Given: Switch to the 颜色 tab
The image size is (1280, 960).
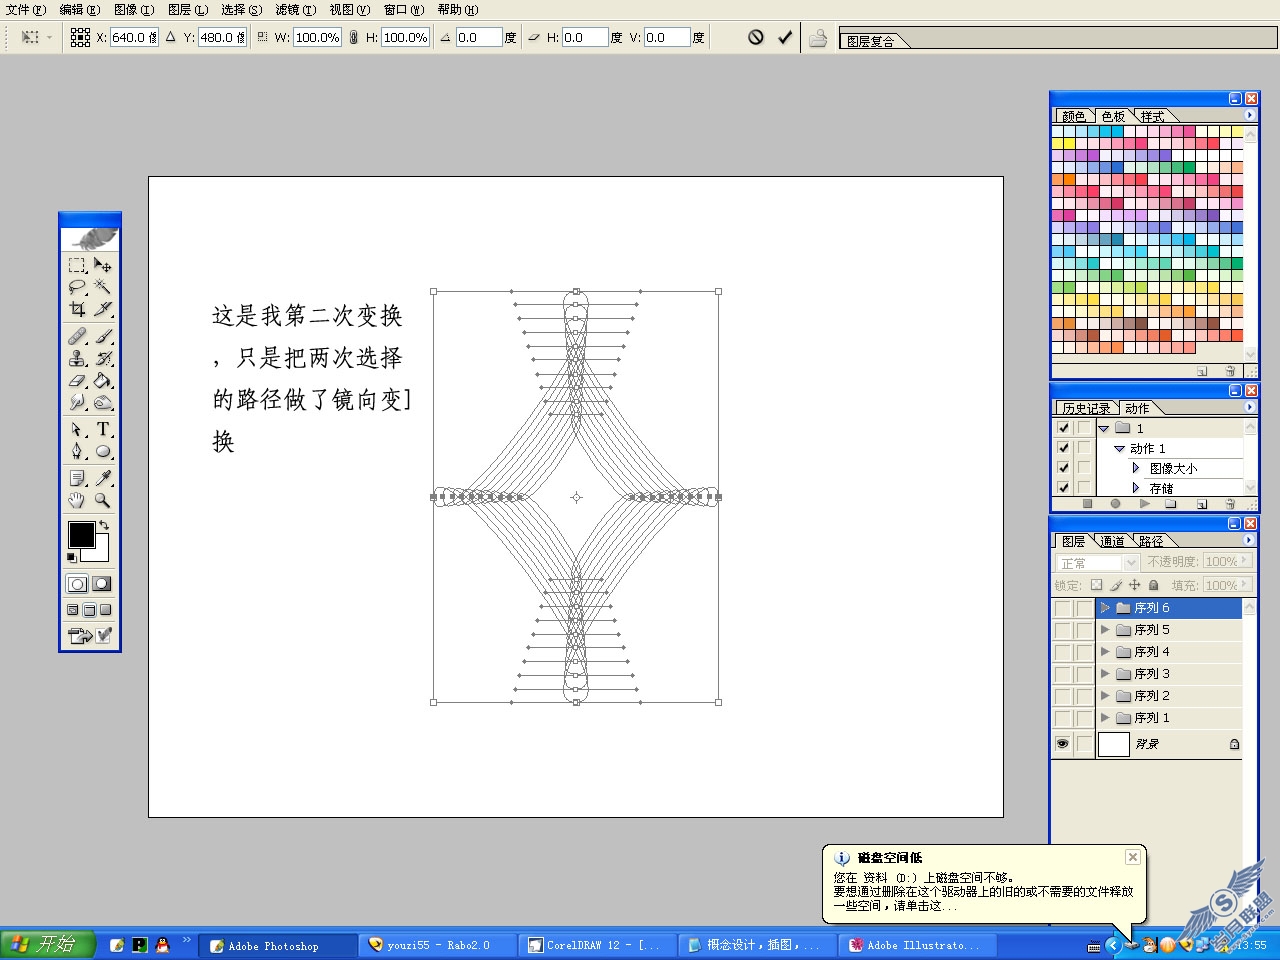Looking at the screenshot, I should [x=1074, y=116].
